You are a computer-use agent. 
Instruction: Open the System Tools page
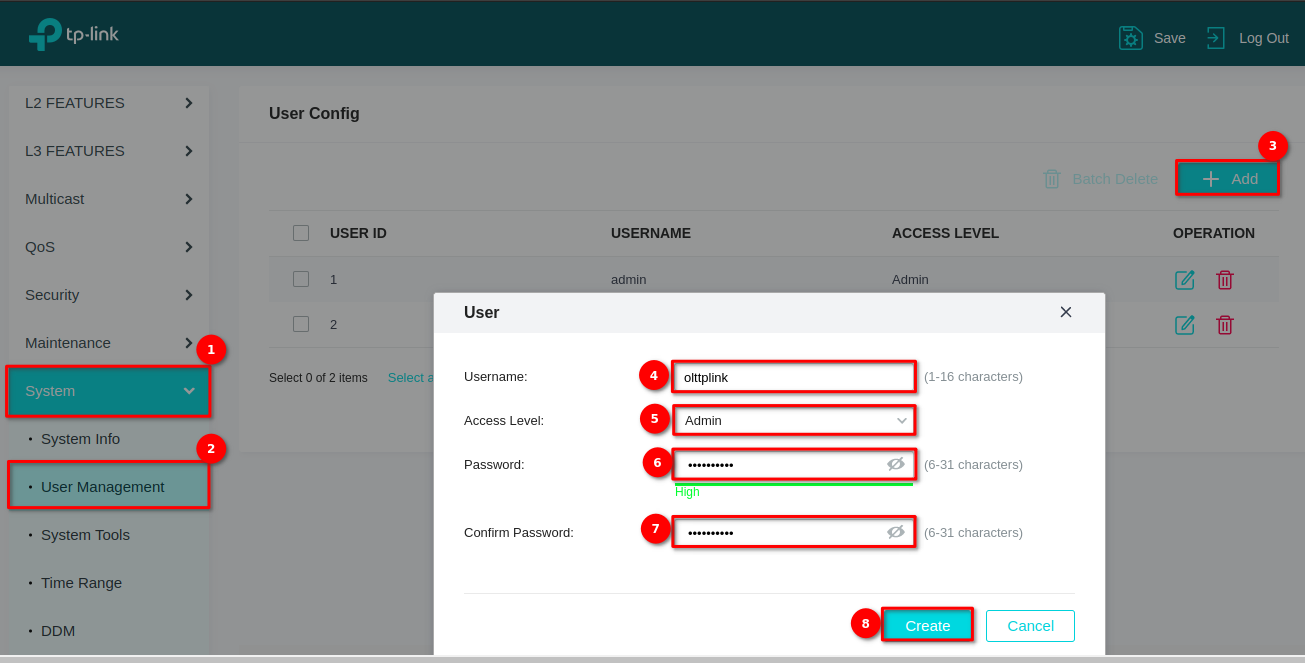click(85, 535)
